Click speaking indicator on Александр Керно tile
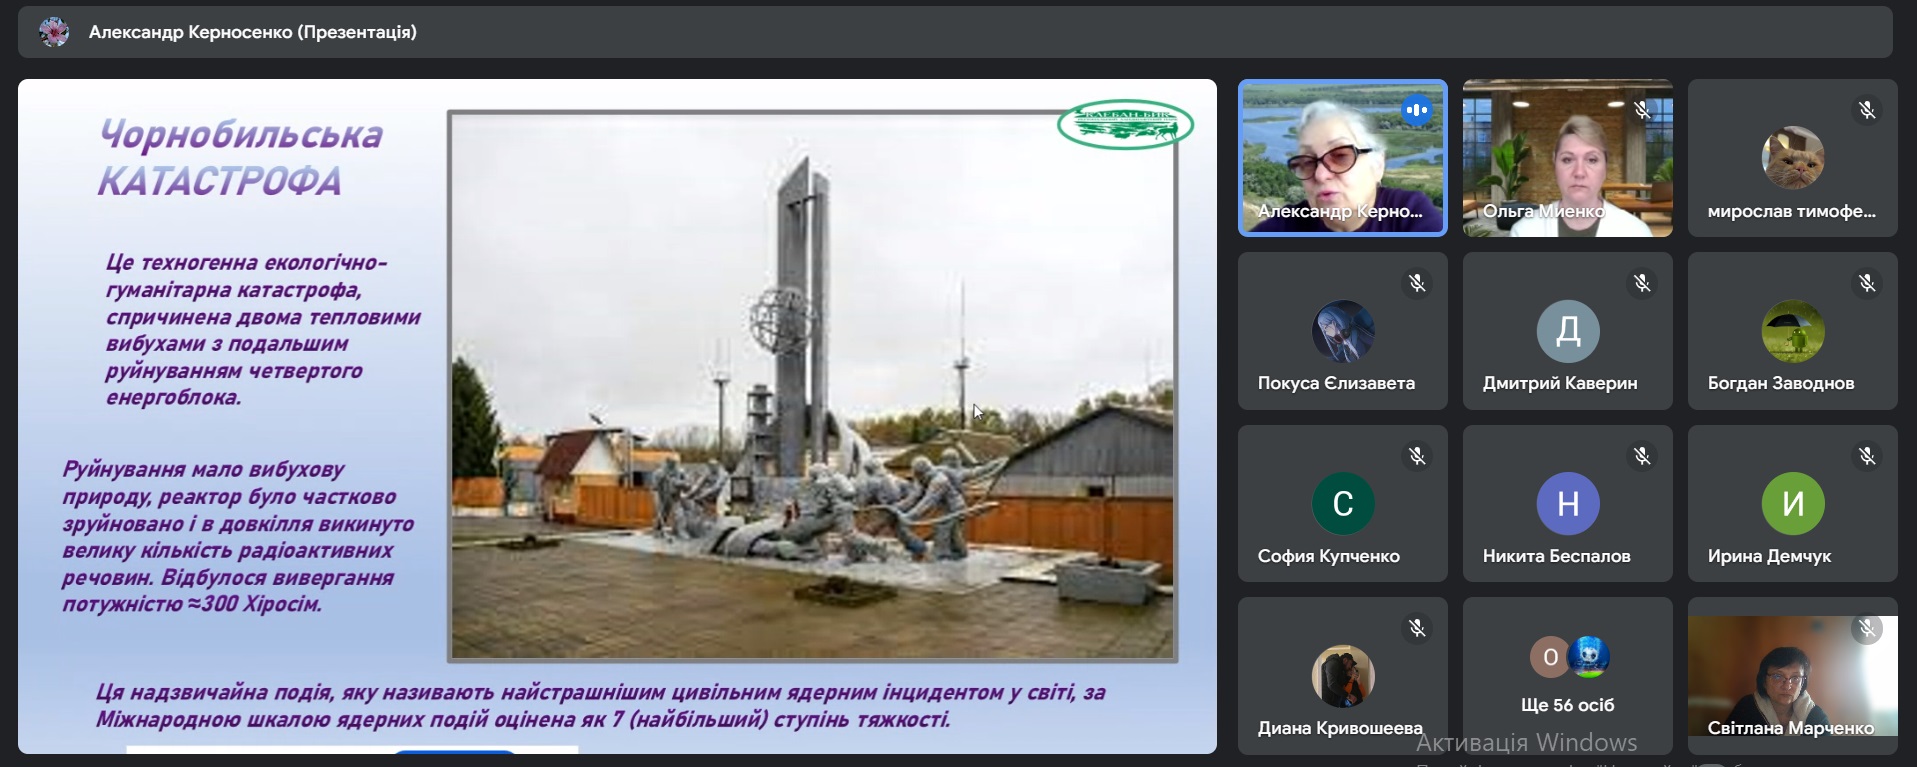 pos(1417,110)
